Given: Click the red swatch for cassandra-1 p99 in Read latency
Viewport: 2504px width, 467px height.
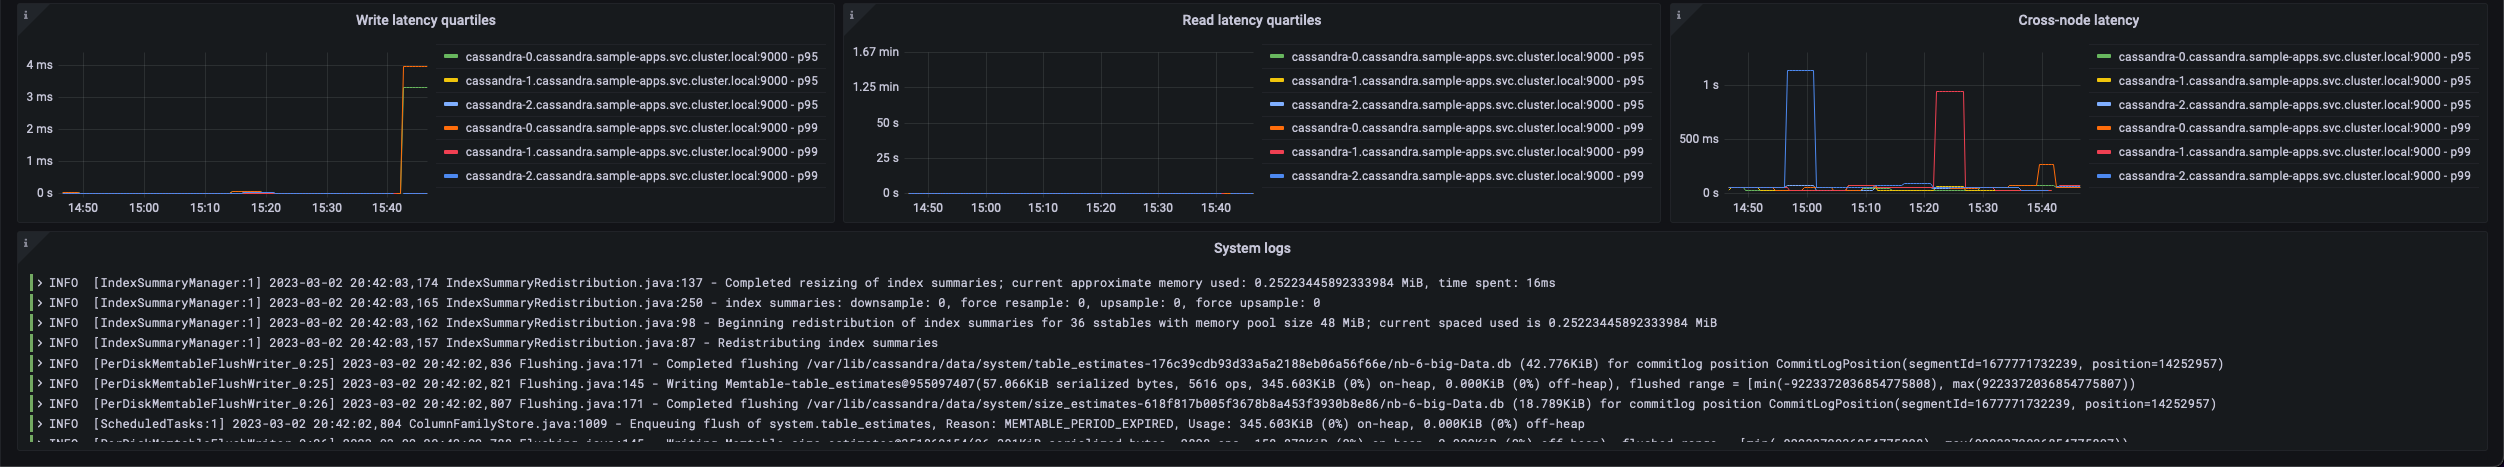Looking at the screenshot, I should click(1277, 152).
